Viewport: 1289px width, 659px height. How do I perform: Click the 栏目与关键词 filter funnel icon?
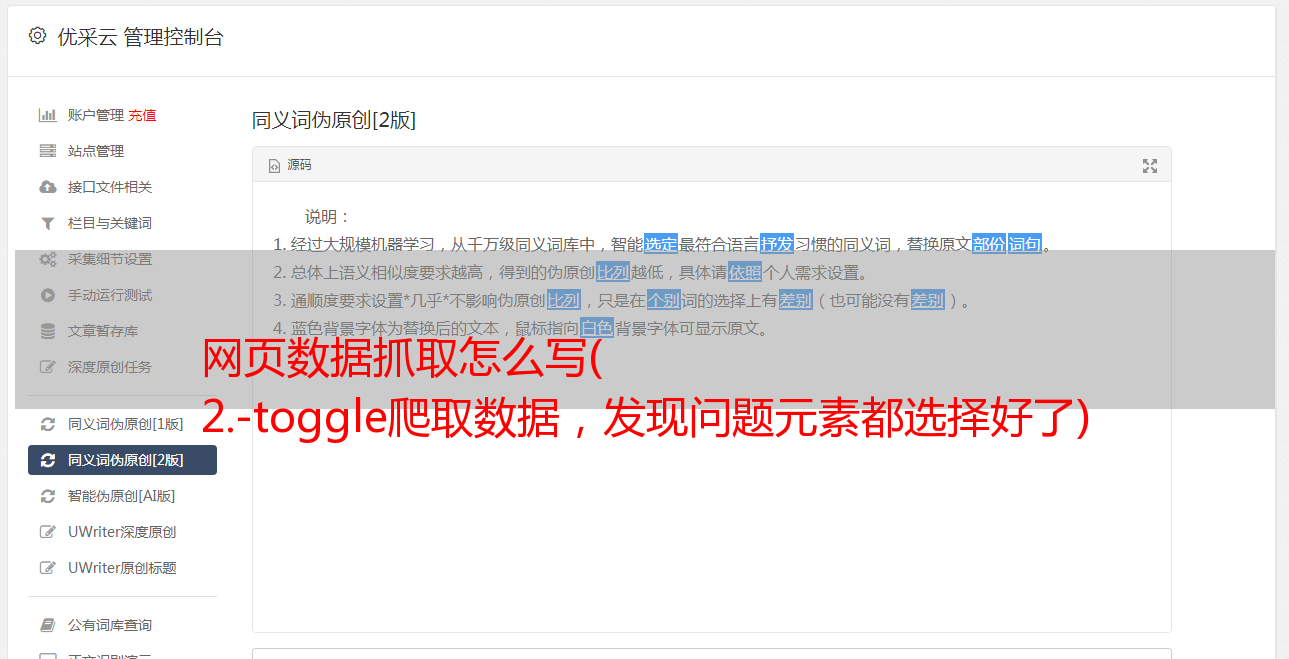point(47,223)
